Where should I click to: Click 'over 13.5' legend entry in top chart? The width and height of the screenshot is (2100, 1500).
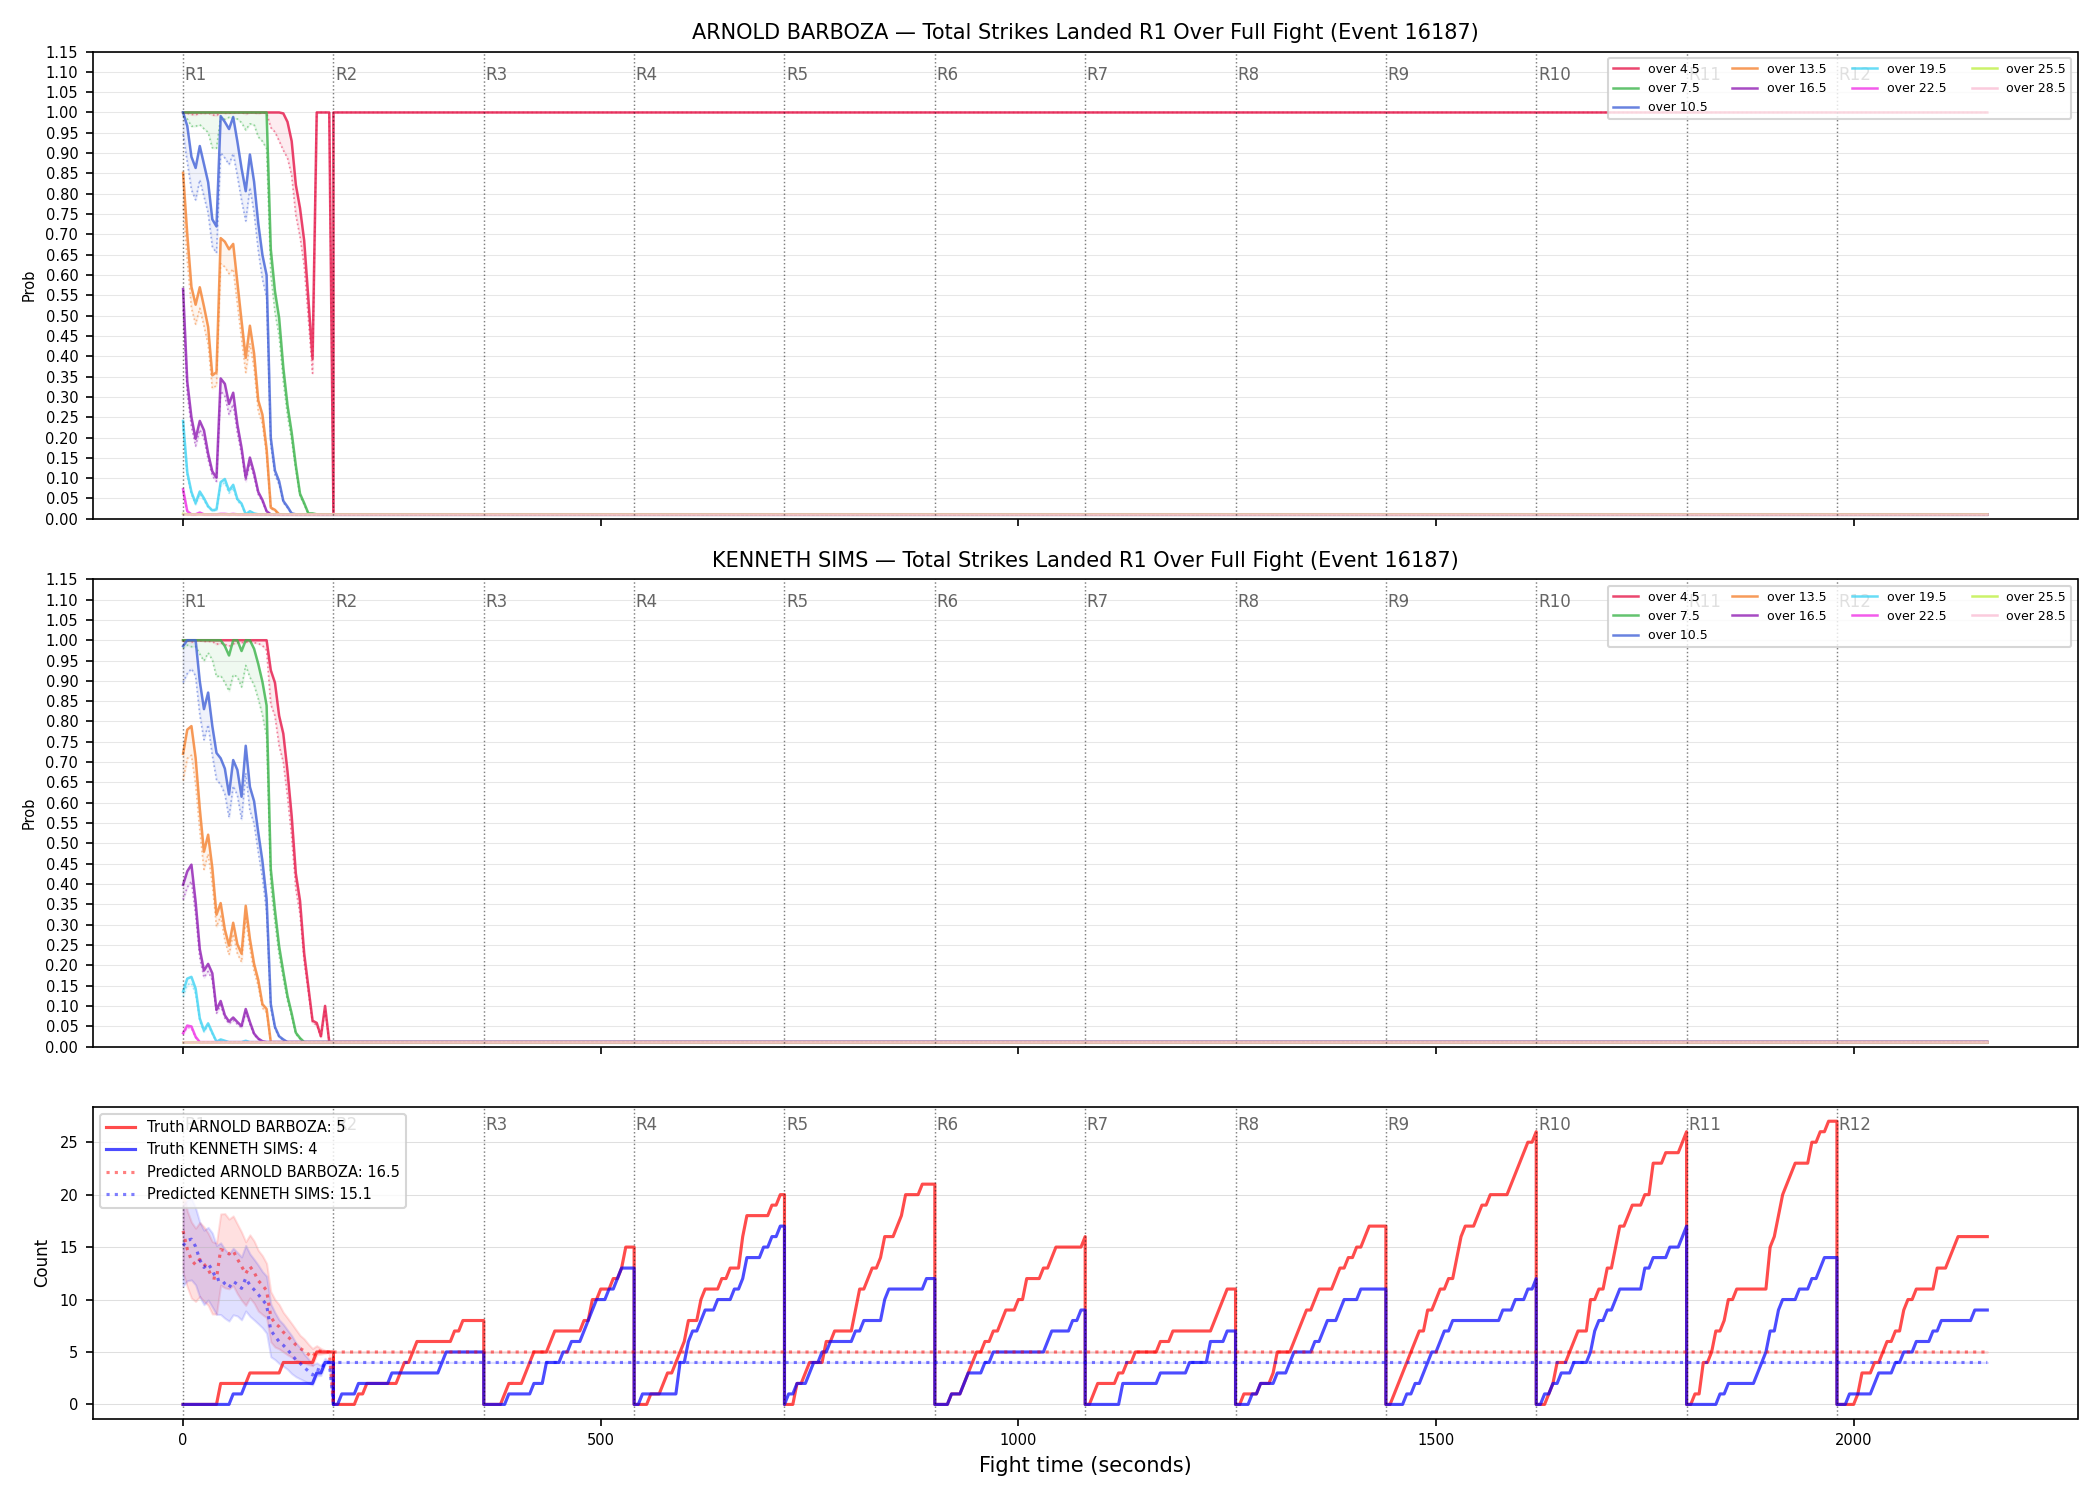click(1779, 69)
